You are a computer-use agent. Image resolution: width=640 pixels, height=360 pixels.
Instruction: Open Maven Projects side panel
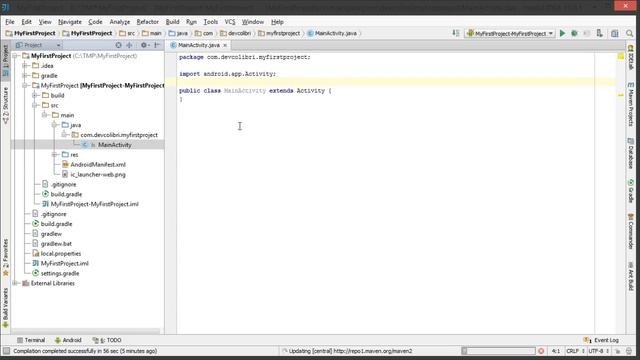point(631,104)
